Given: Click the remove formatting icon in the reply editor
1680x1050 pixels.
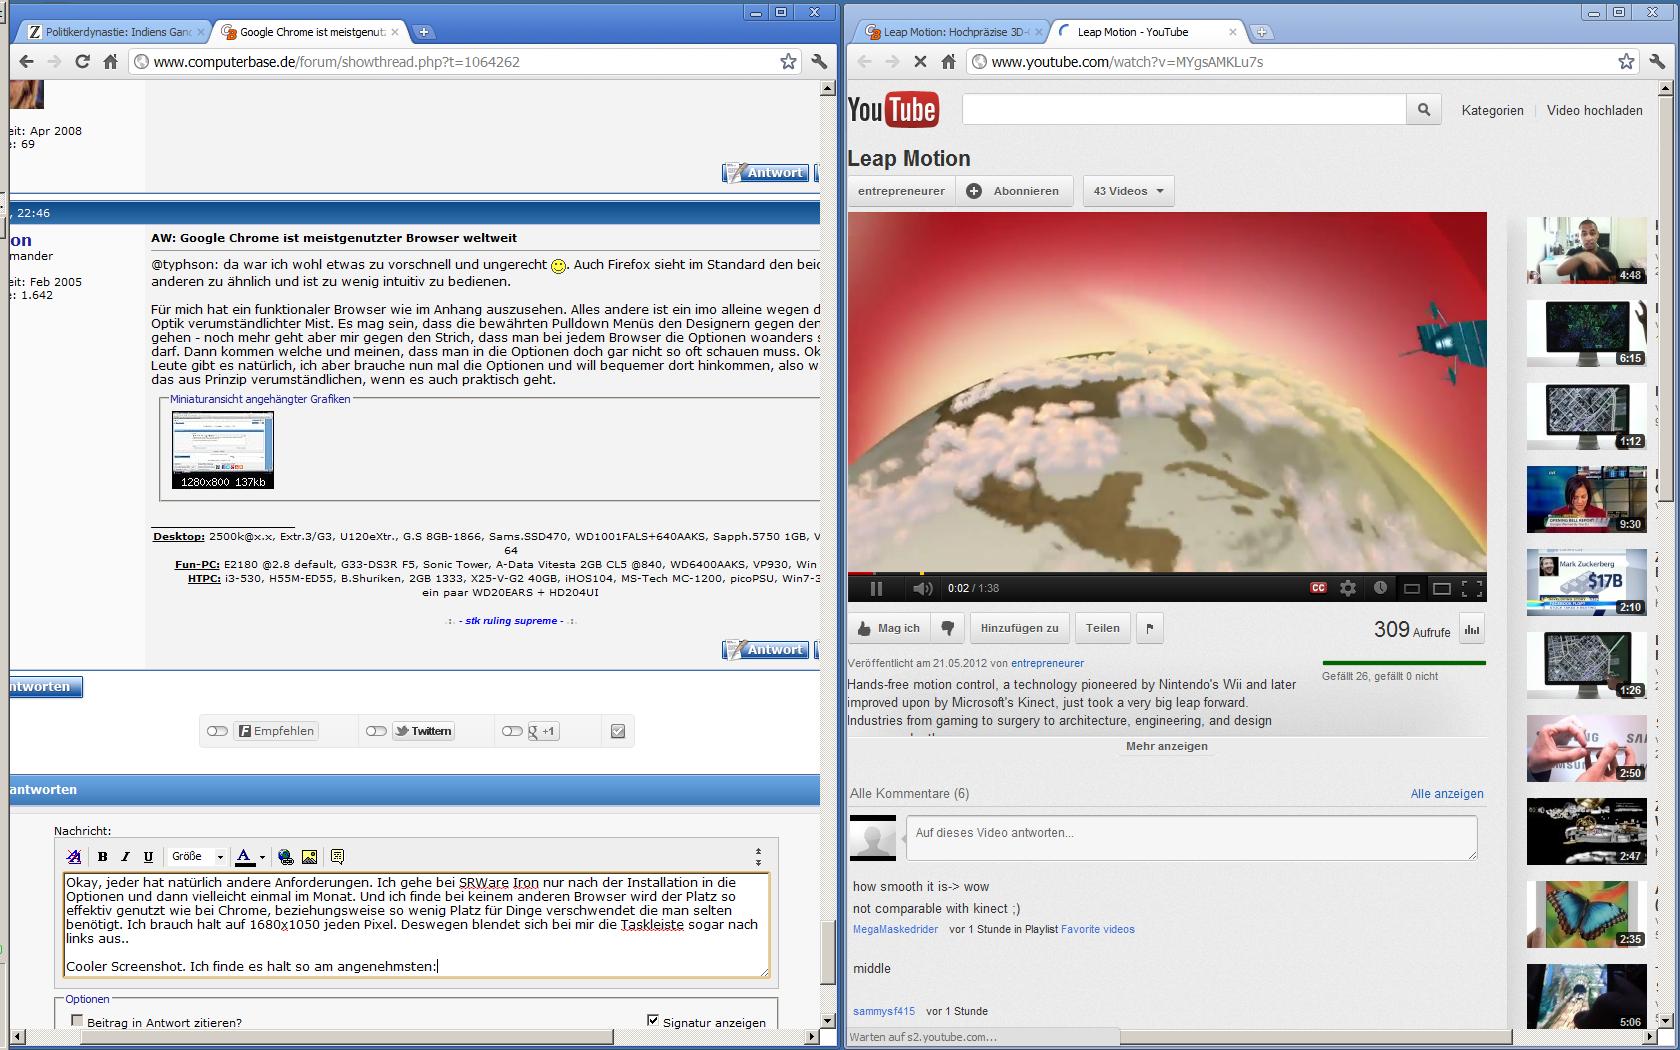Looking at the screenshot, I should 74,856.
